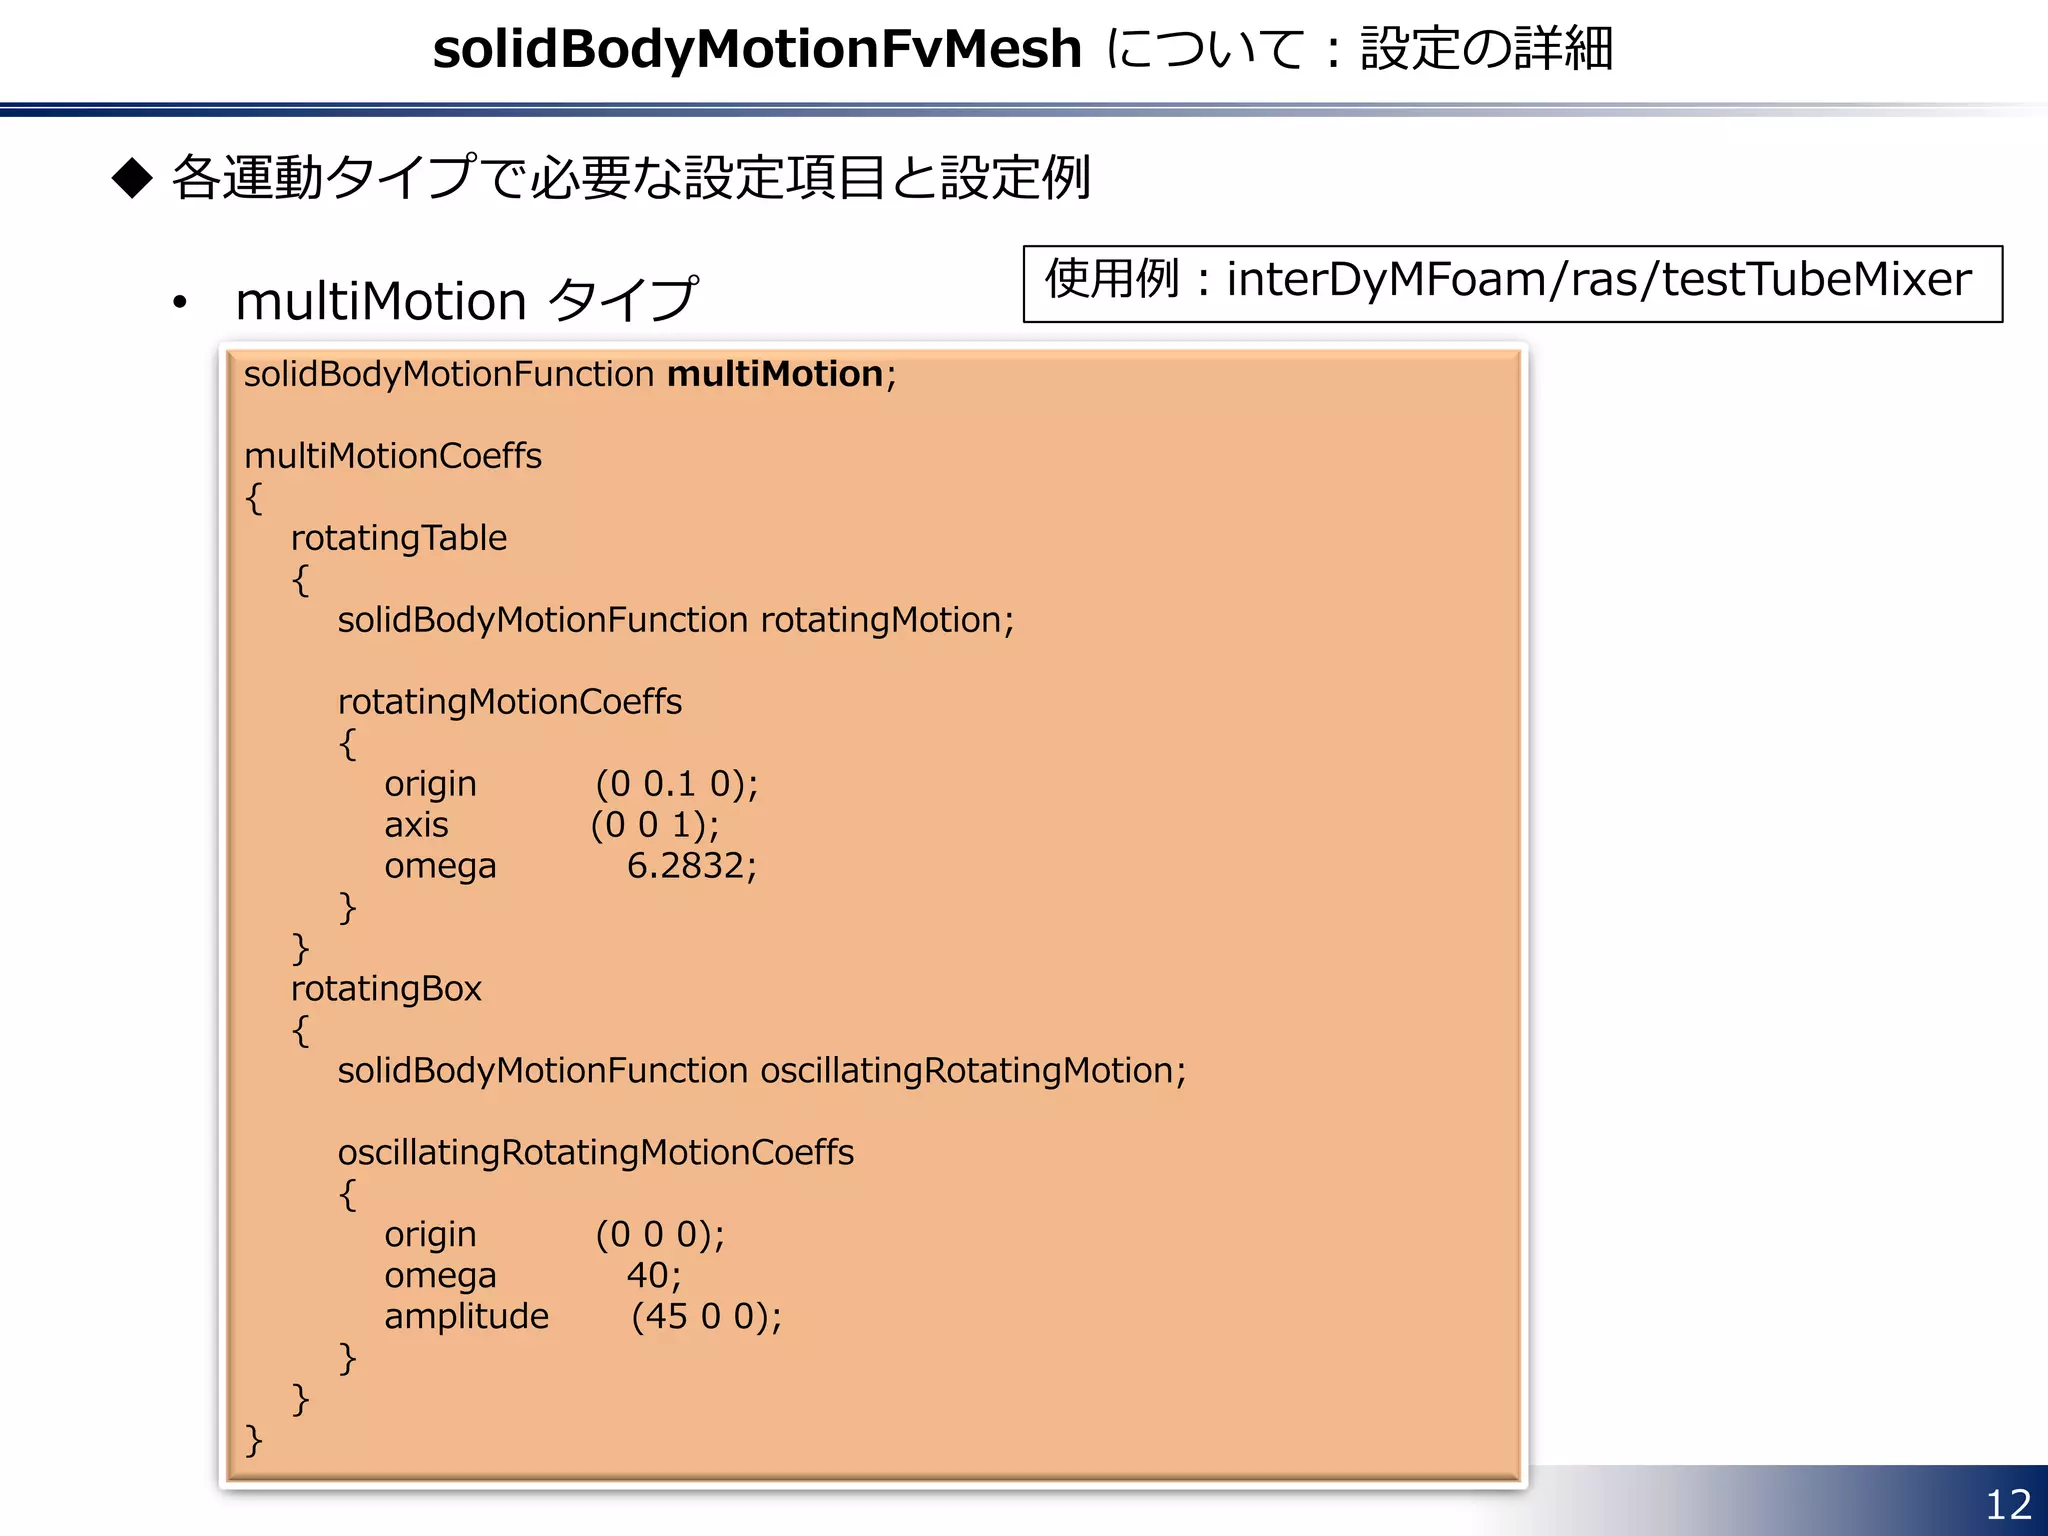This screenshot has height=1536, width=2048.
Task: Click the rotatingBox entry
Action: (386, 989)
